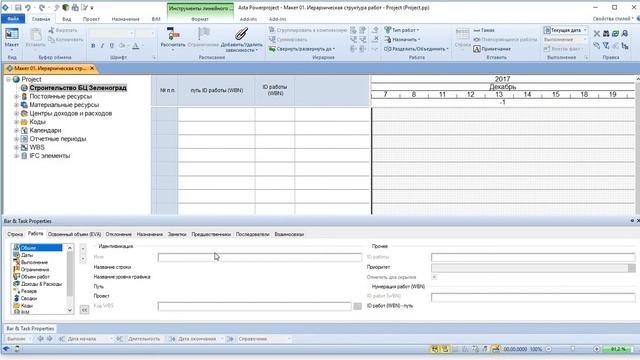Click the ID работы input field
The width and height of the screenshot is (640, 360).
[533, 257]
